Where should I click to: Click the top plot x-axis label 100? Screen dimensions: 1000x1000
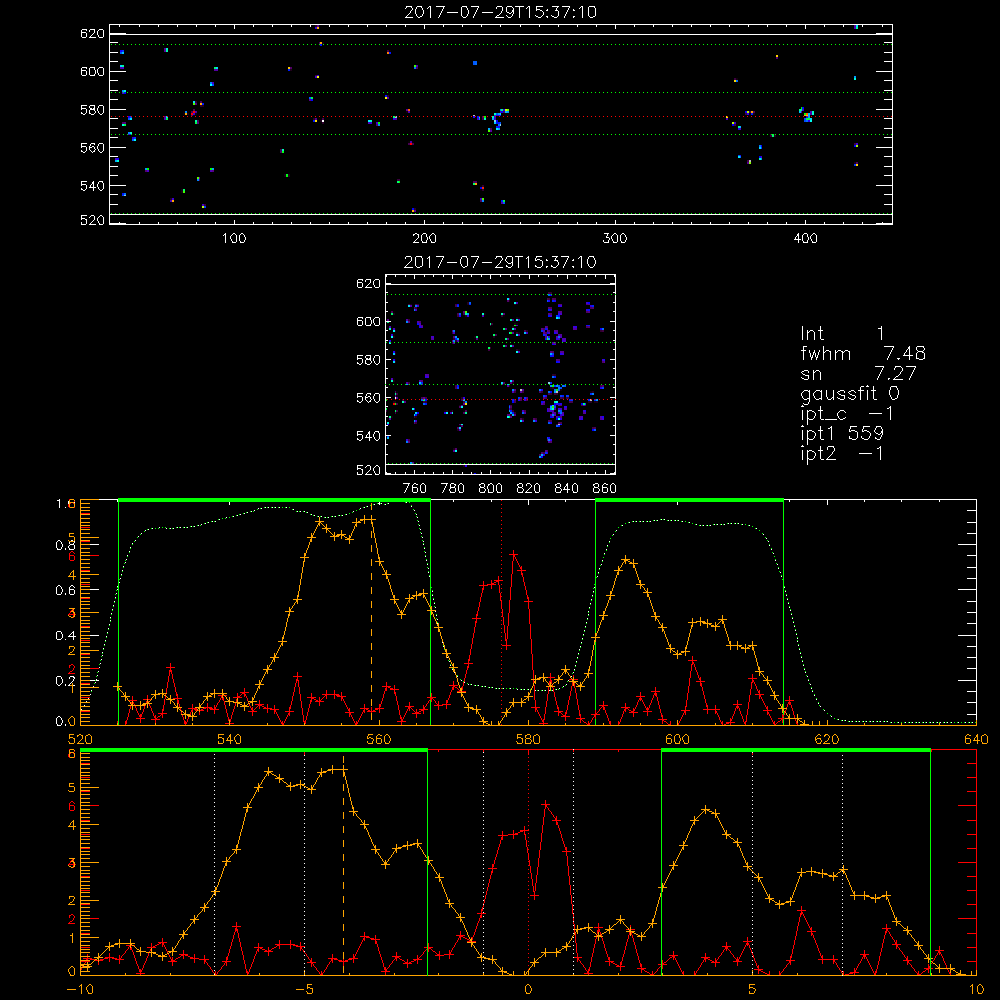click(234, 239)
